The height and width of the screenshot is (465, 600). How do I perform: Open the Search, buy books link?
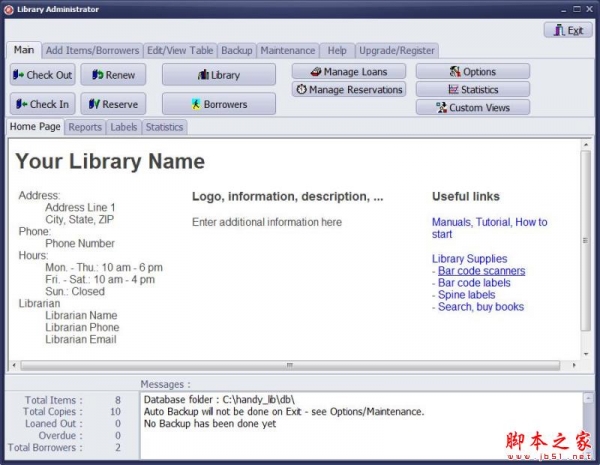click(481, 307)
